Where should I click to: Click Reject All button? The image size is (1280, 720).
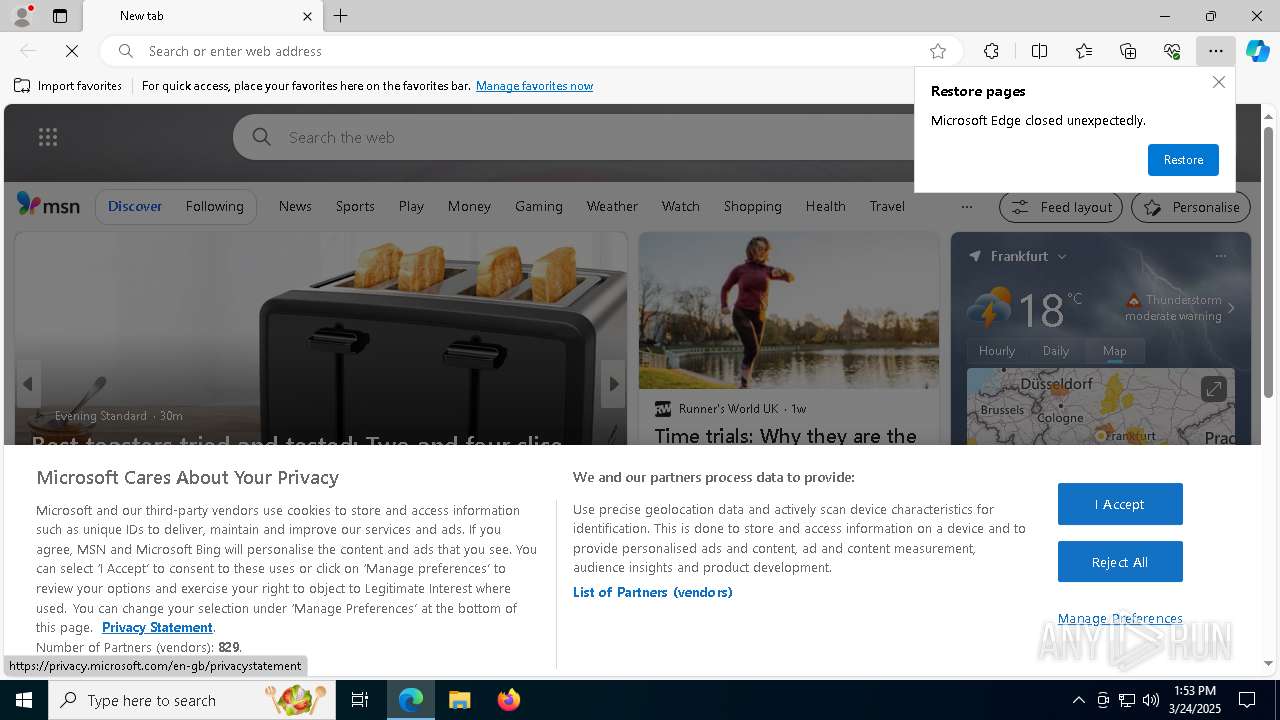(1120, 562)
